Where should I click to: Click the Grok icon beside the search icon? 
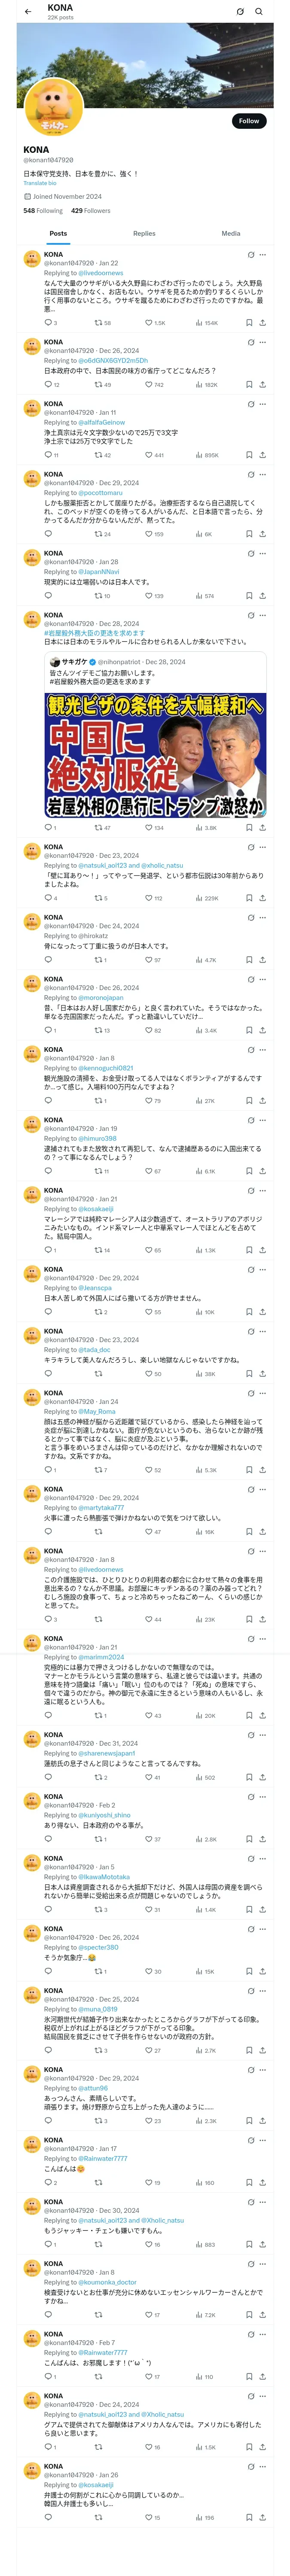click(240, 12)
